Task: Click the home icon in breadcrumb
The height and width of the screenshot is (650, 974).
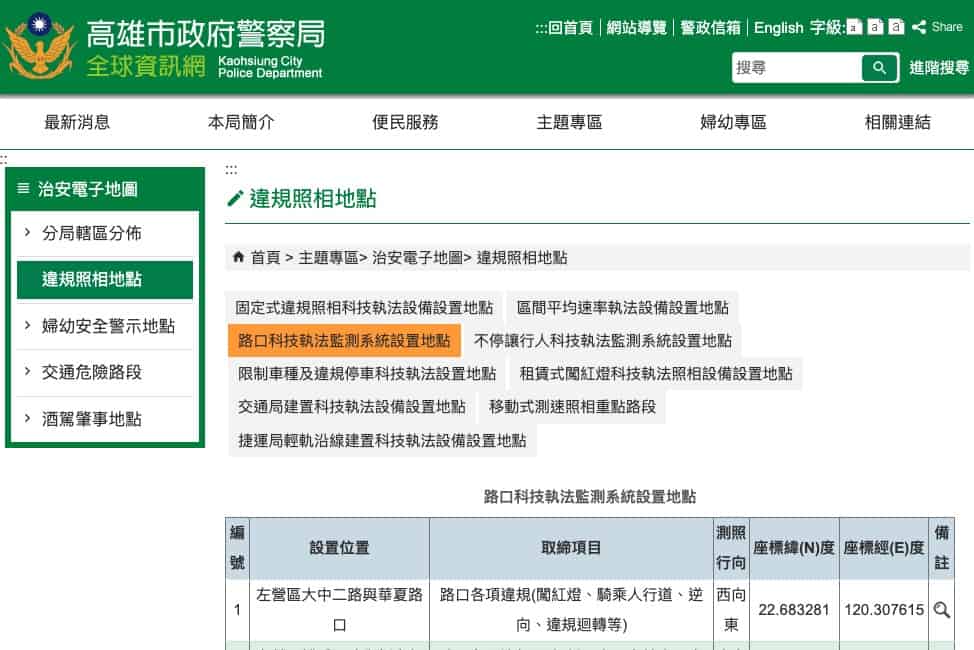Action: (238, 257)
